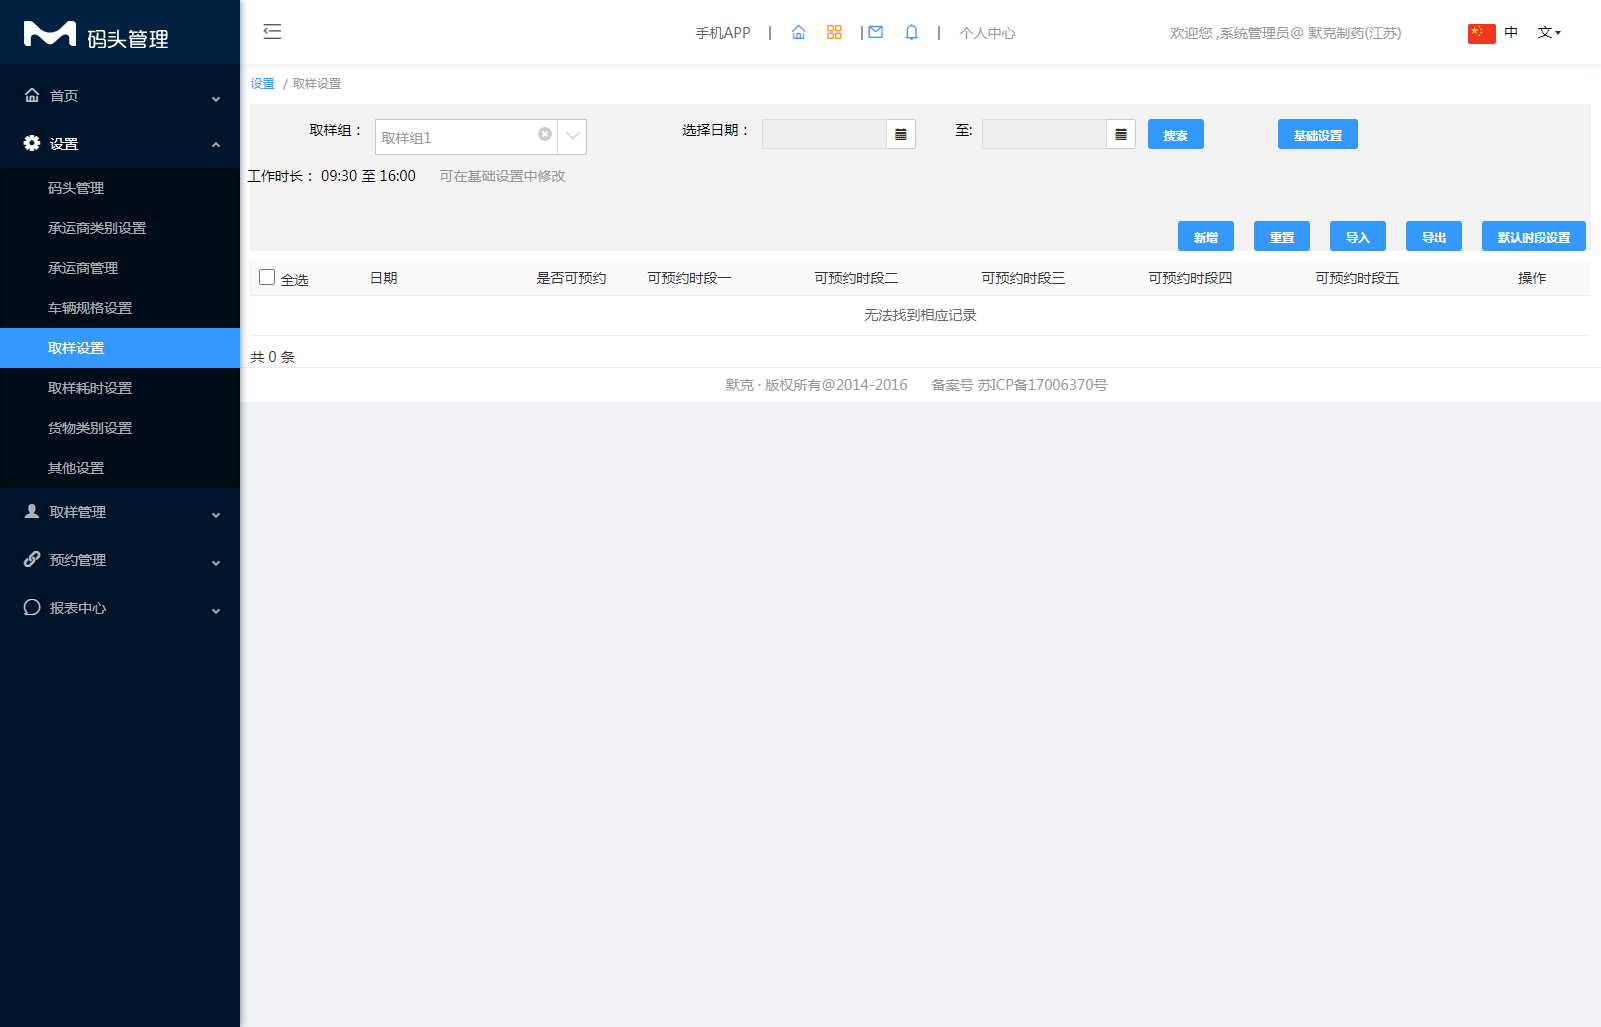Click the person icon beside 取样管理
Screen dimensions: 1601x1027
[32, 511]
